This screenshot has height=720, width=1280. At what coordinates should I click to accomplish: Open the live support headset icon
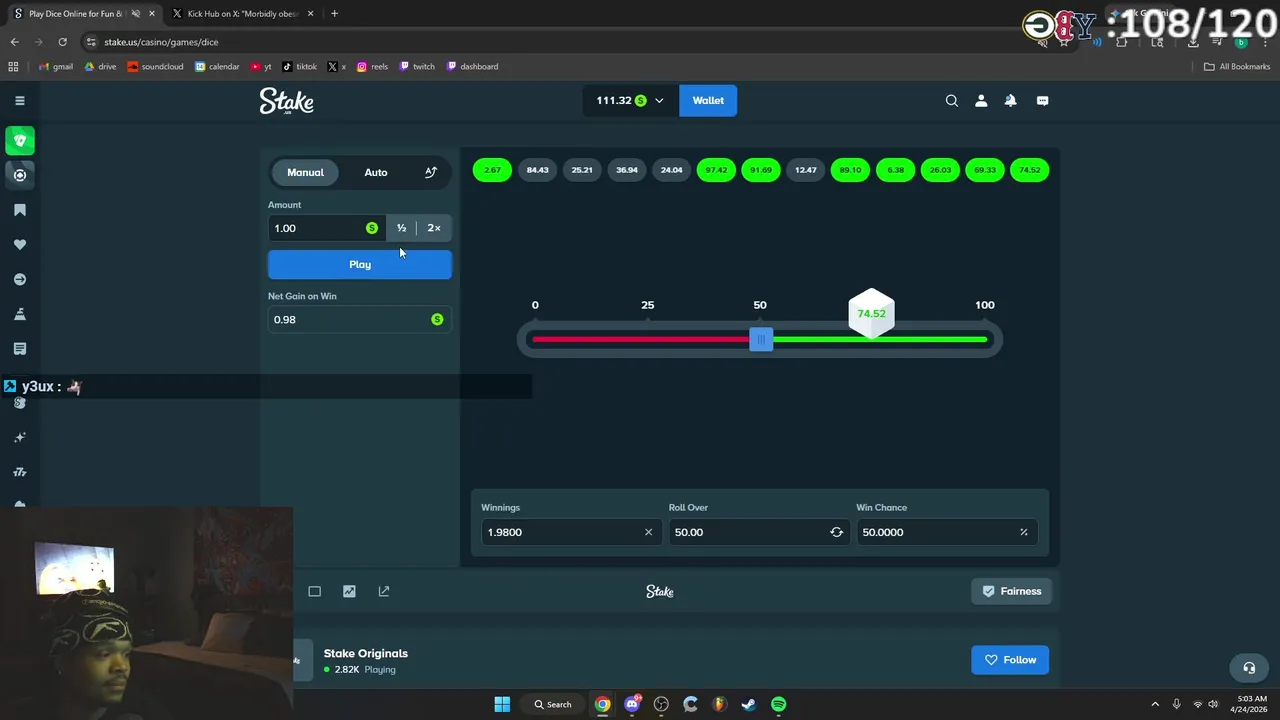[x=1249, y=668]
